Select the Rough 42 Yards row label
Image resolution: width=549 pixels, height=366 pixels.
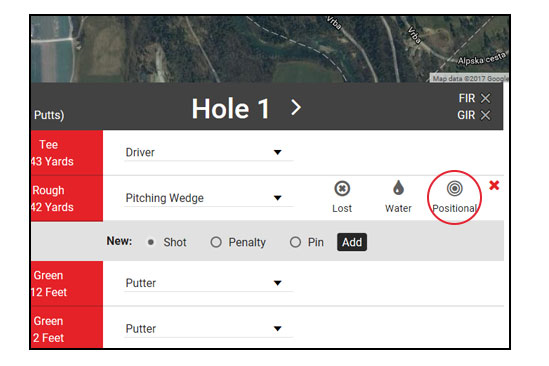[67, 199]
